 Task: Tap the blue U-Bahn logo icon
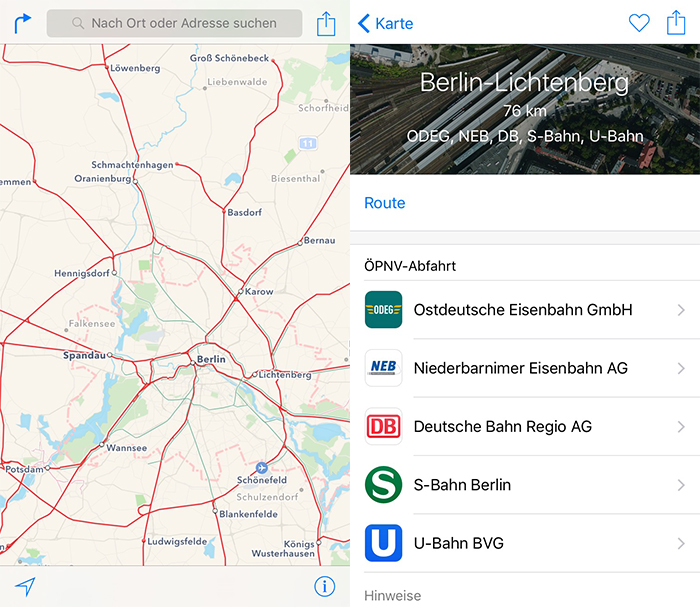pos(383,543)
